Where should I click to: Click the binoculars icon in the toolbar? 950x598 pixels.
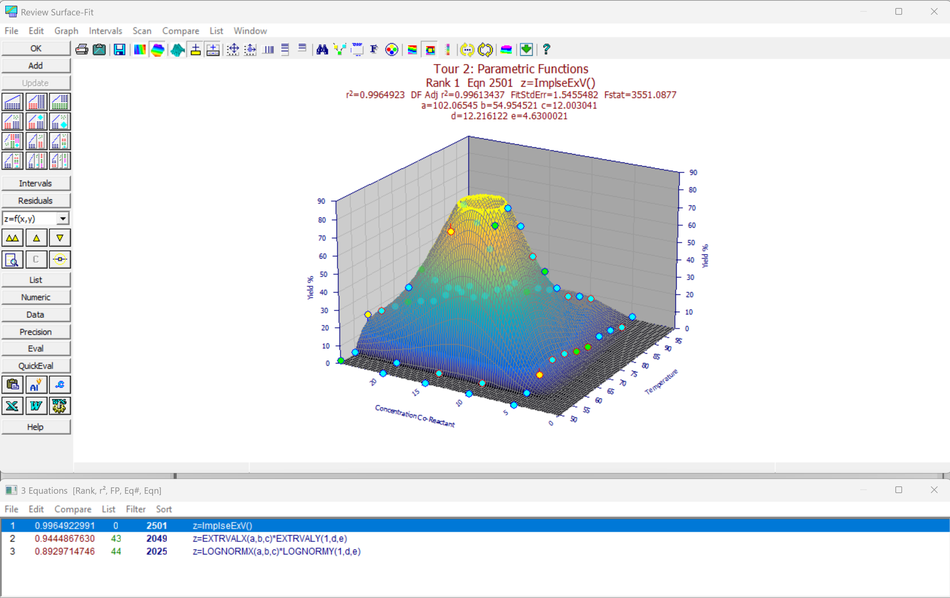(x=322, y=50)
